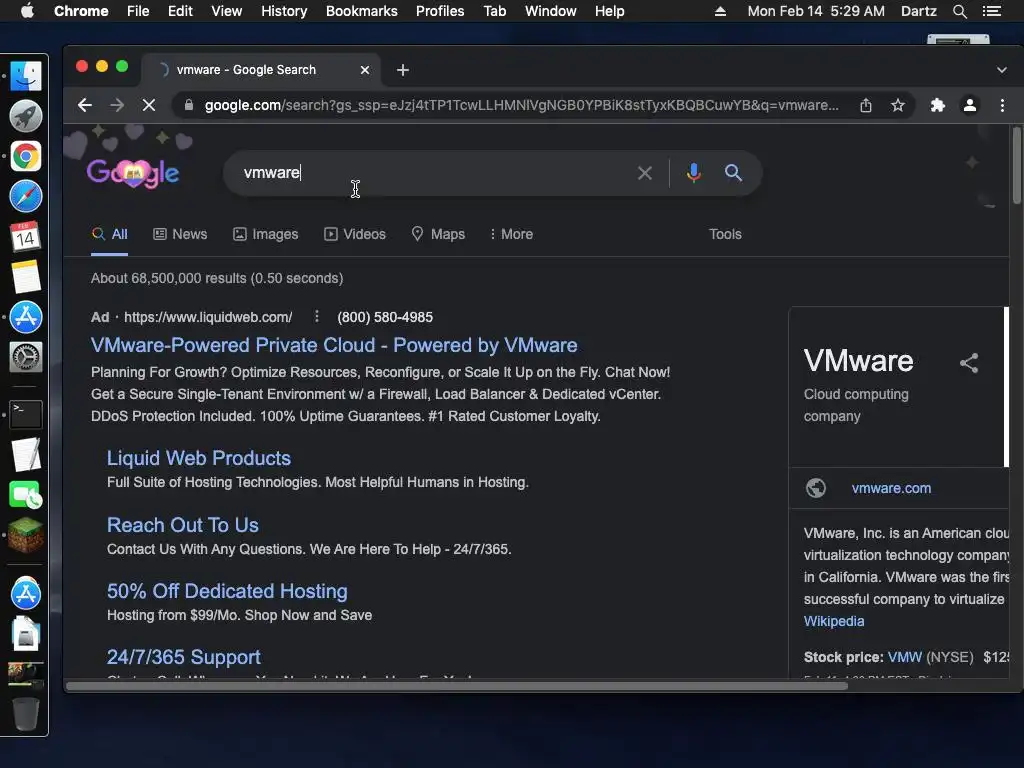The width and height of the screenshot is (1024, 768).
Task: Open FaceTime from the Dock
Action: pos(25,495)
